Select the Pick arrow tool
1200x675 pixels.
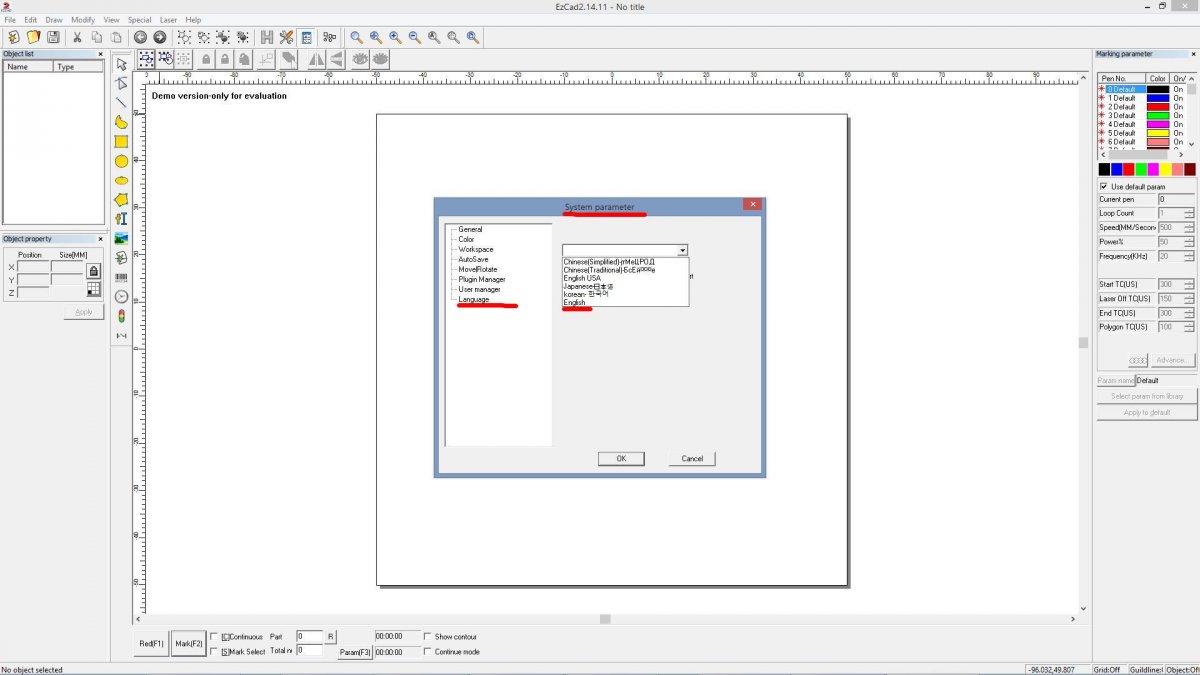[122, 65]
